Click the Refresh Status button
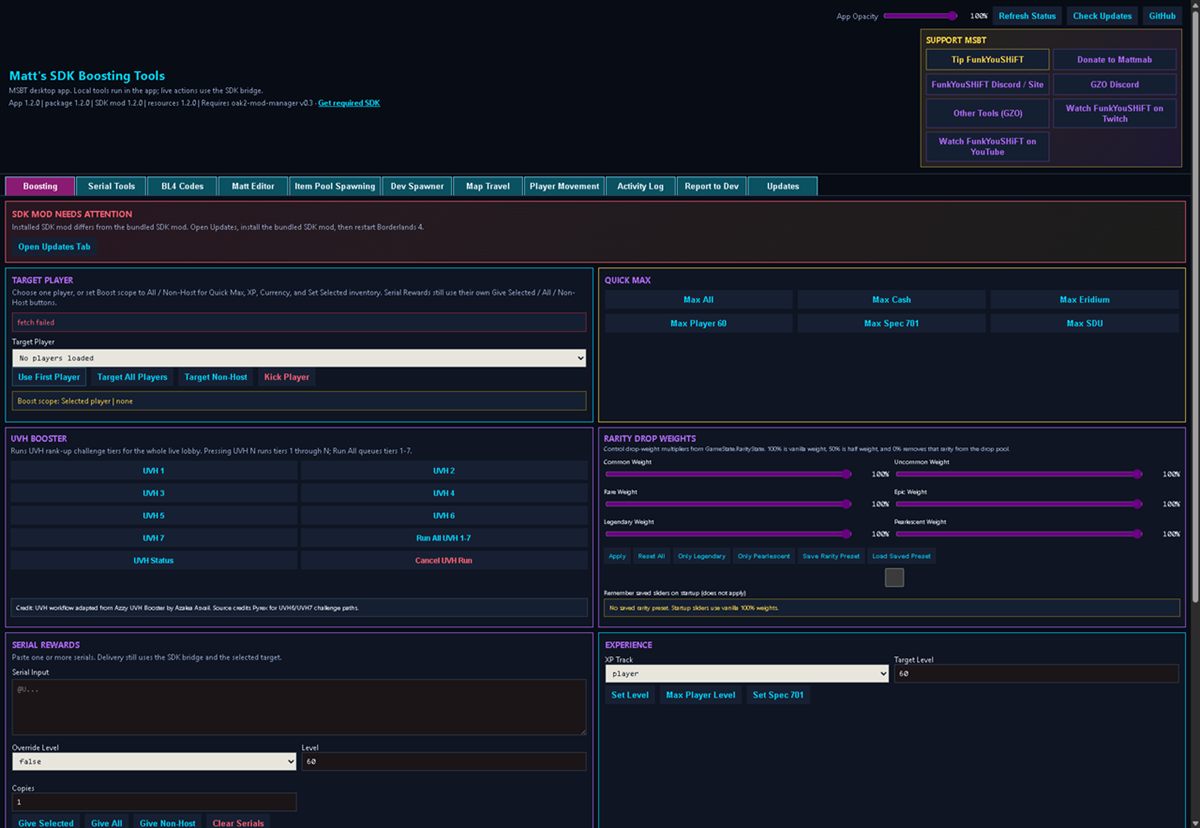The height and width of the screenshot is (828, 1200). pos(1027,16)
